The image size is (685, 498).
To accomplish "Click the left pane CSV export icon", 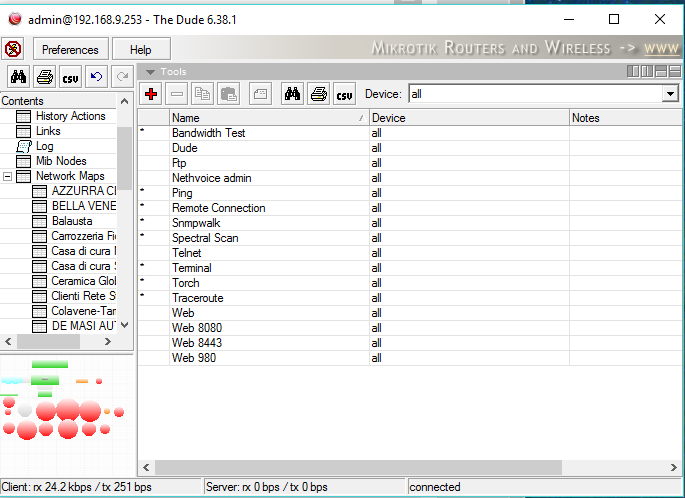I will click(70, 77).
